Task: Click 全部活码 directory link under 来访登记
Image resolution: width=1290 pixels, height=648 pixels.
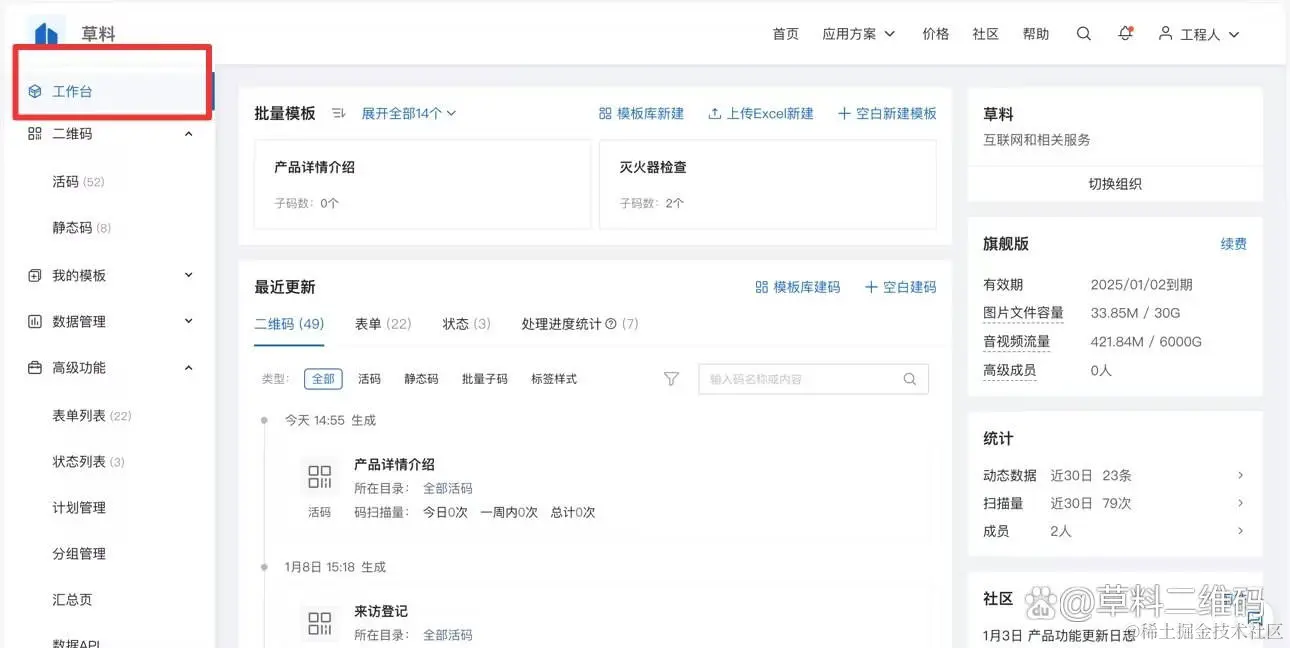Action: [x=448, y=635]
